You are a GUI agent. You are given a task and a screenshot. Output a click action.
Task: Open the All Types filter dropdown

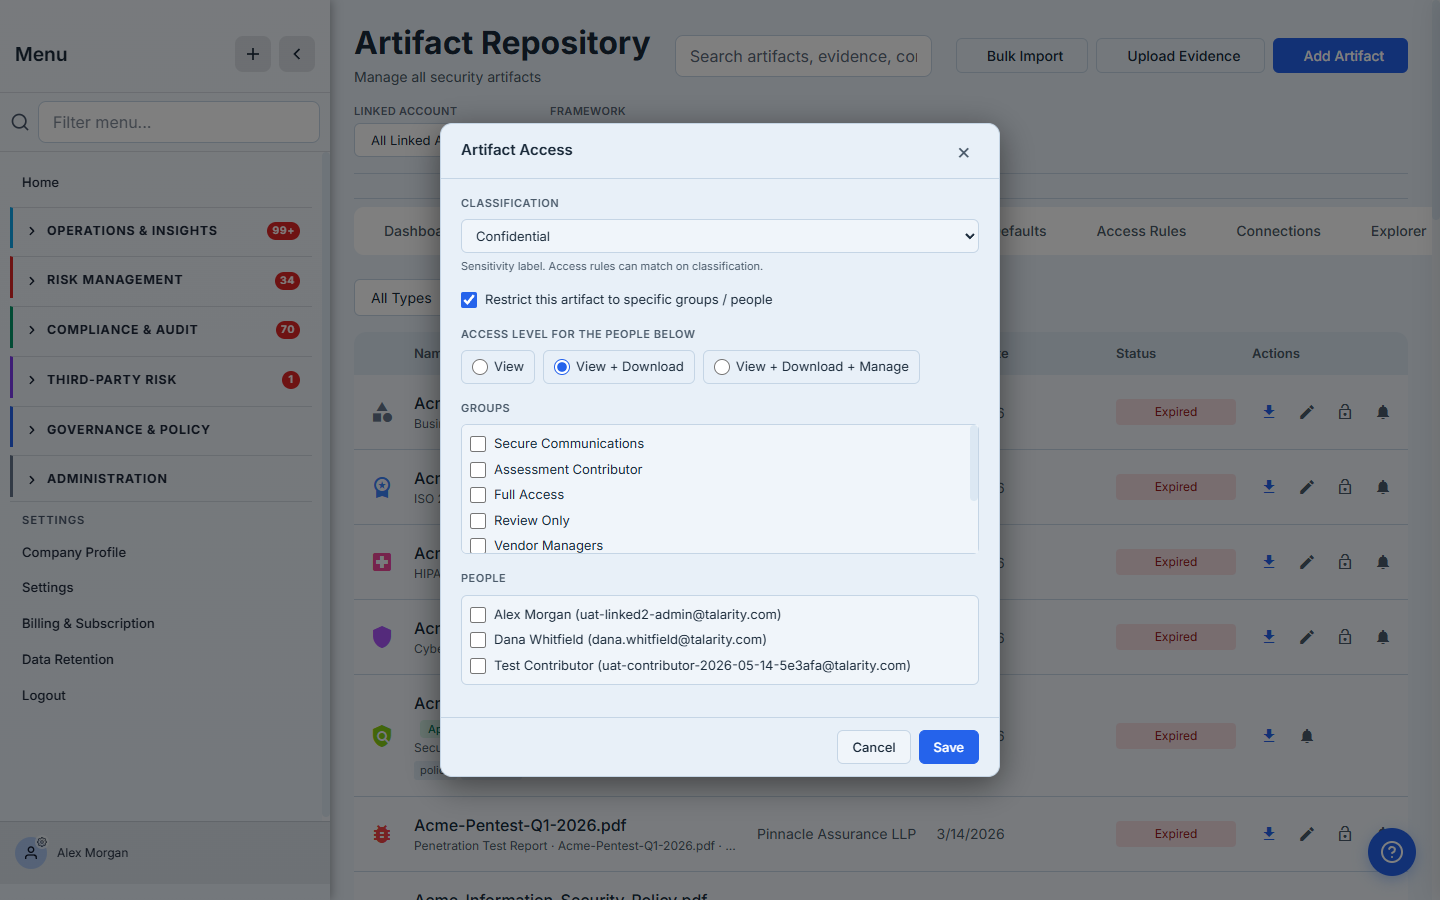point(400,298)
